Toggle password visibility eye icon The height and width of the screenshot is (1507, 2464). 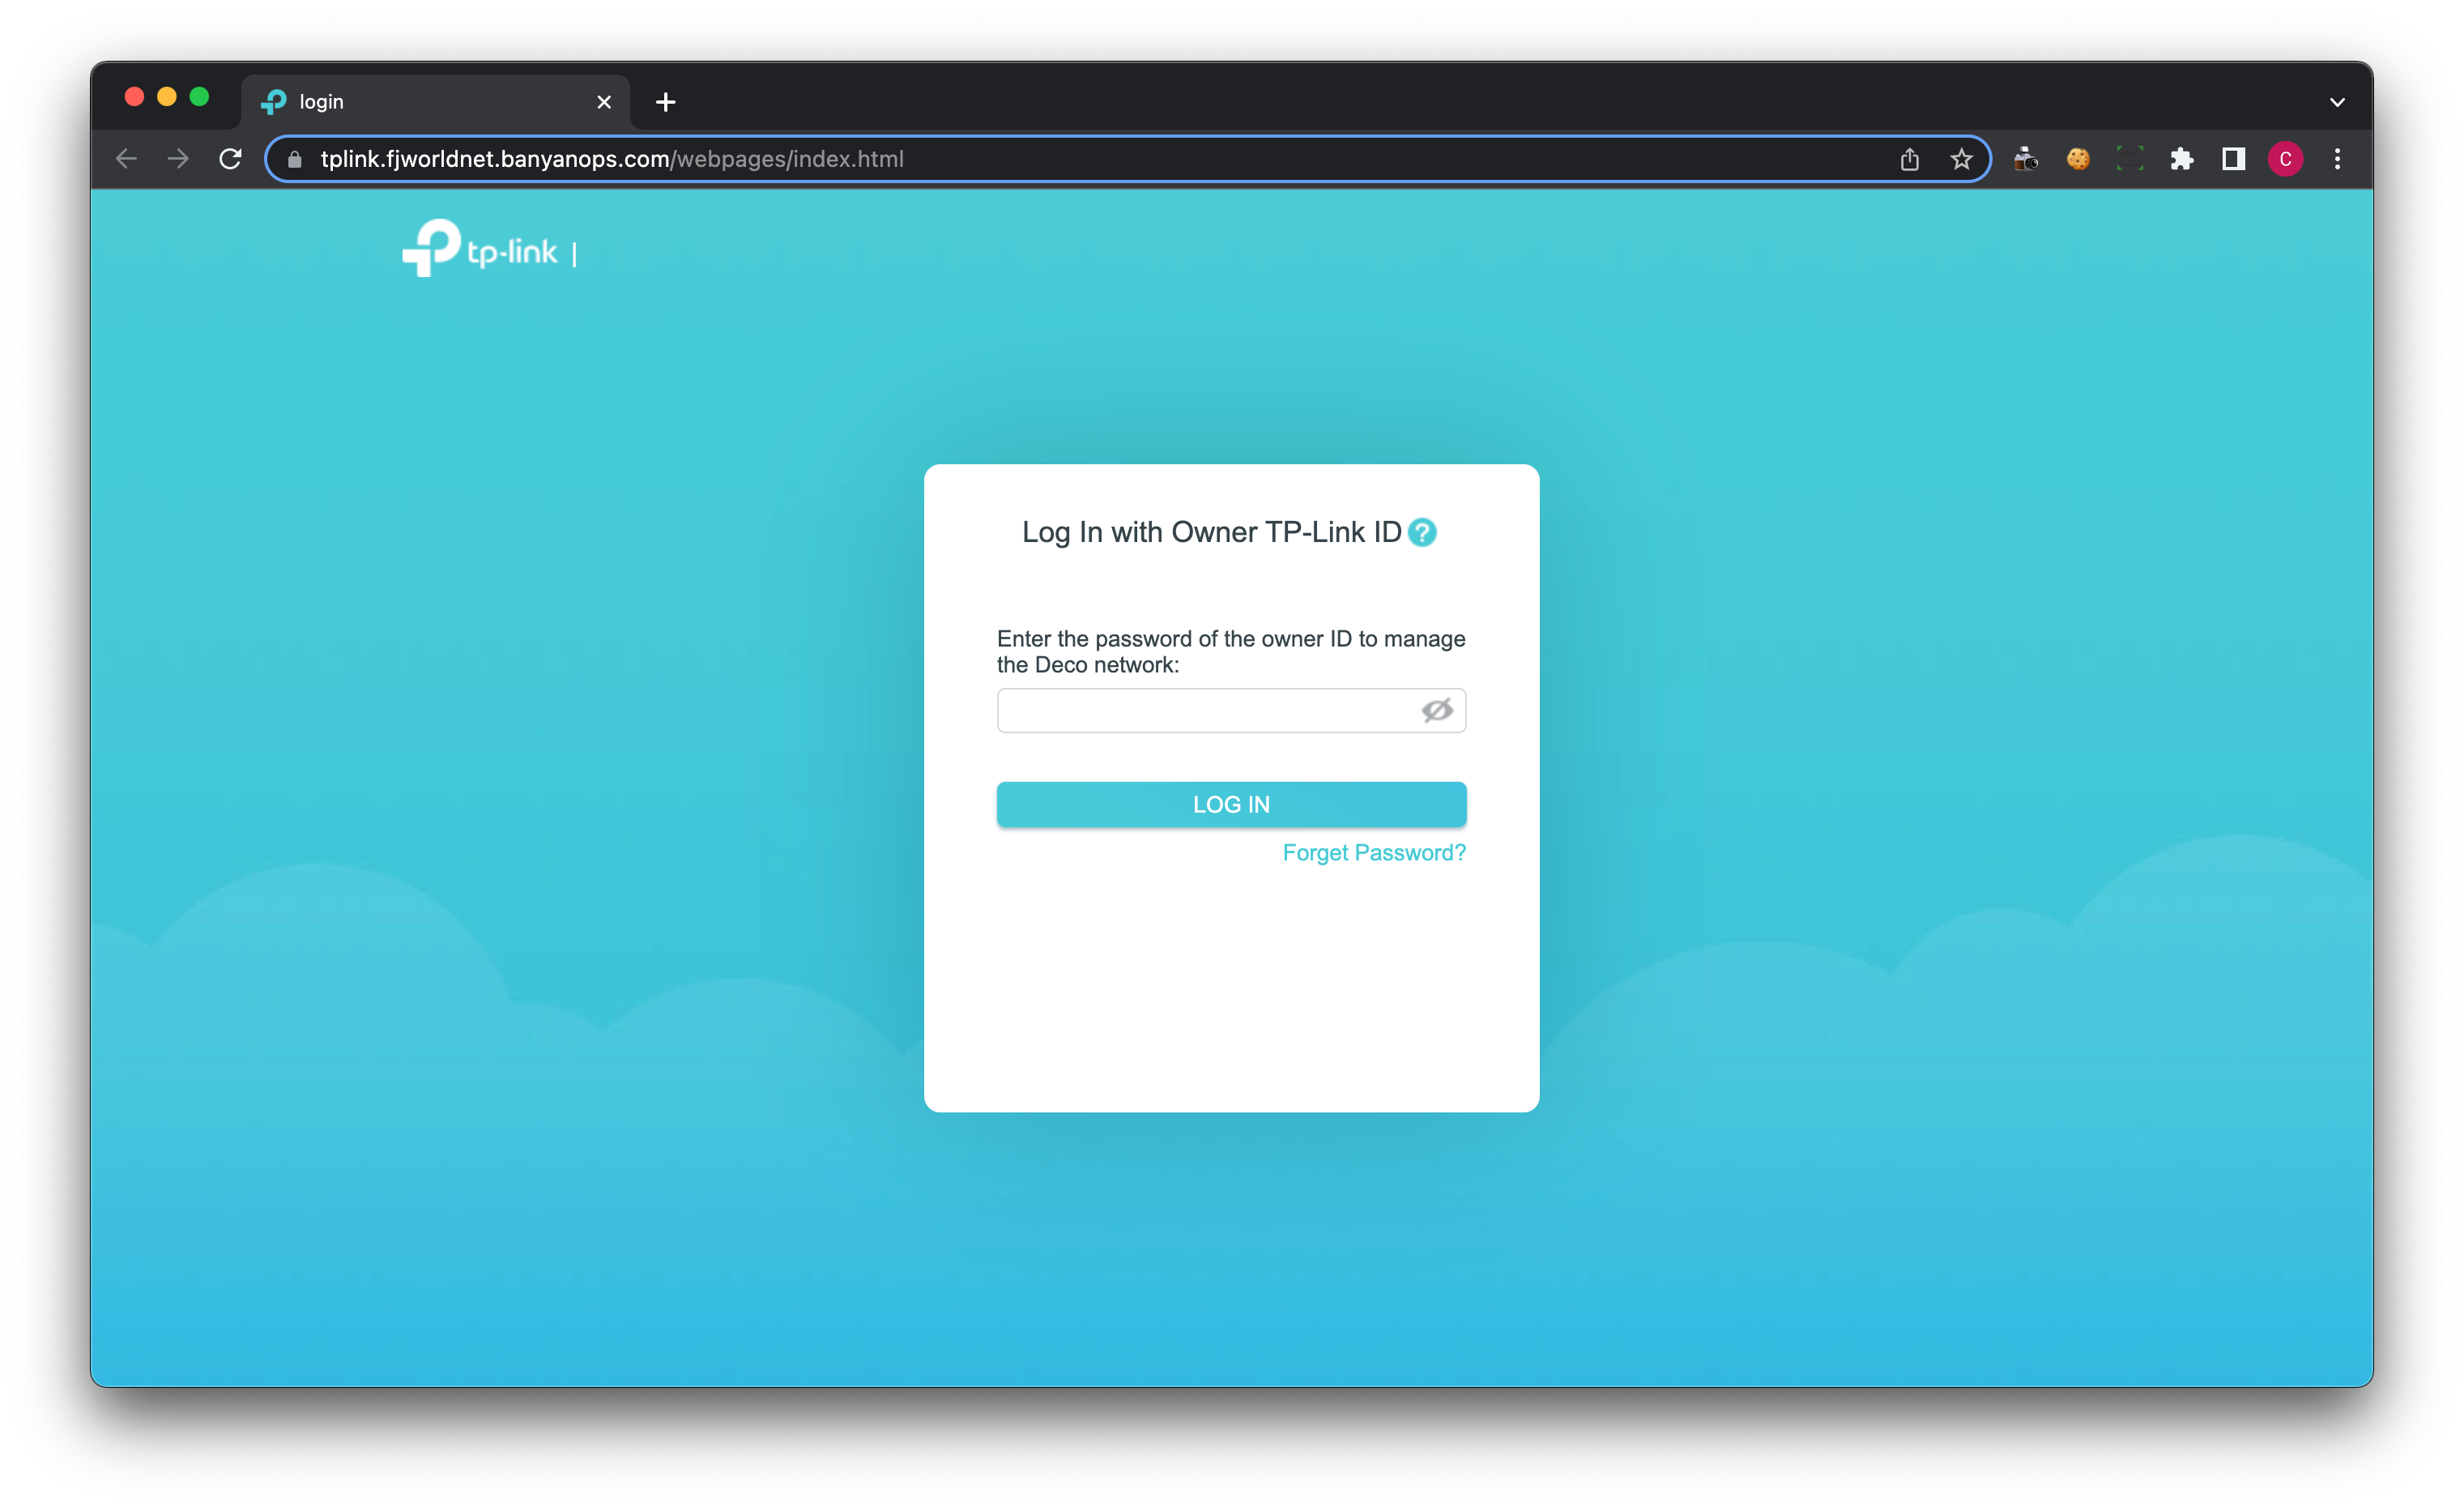pyautogui.click(x=1436, y=710)
